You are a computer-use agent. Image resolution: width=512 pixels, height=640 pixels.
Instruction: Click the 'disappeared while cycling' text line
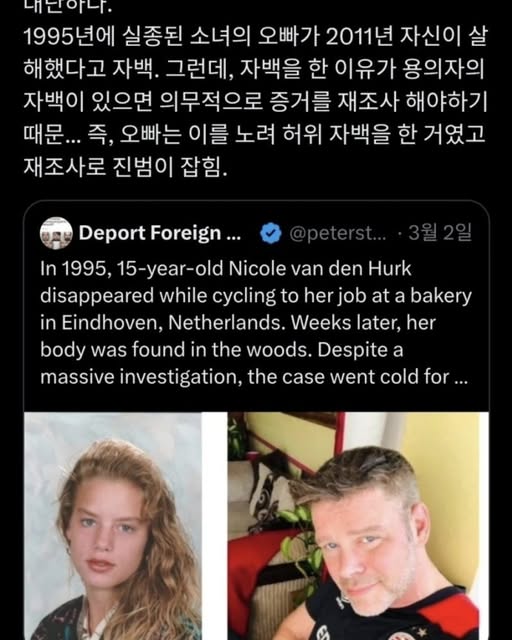pos(256,296)
